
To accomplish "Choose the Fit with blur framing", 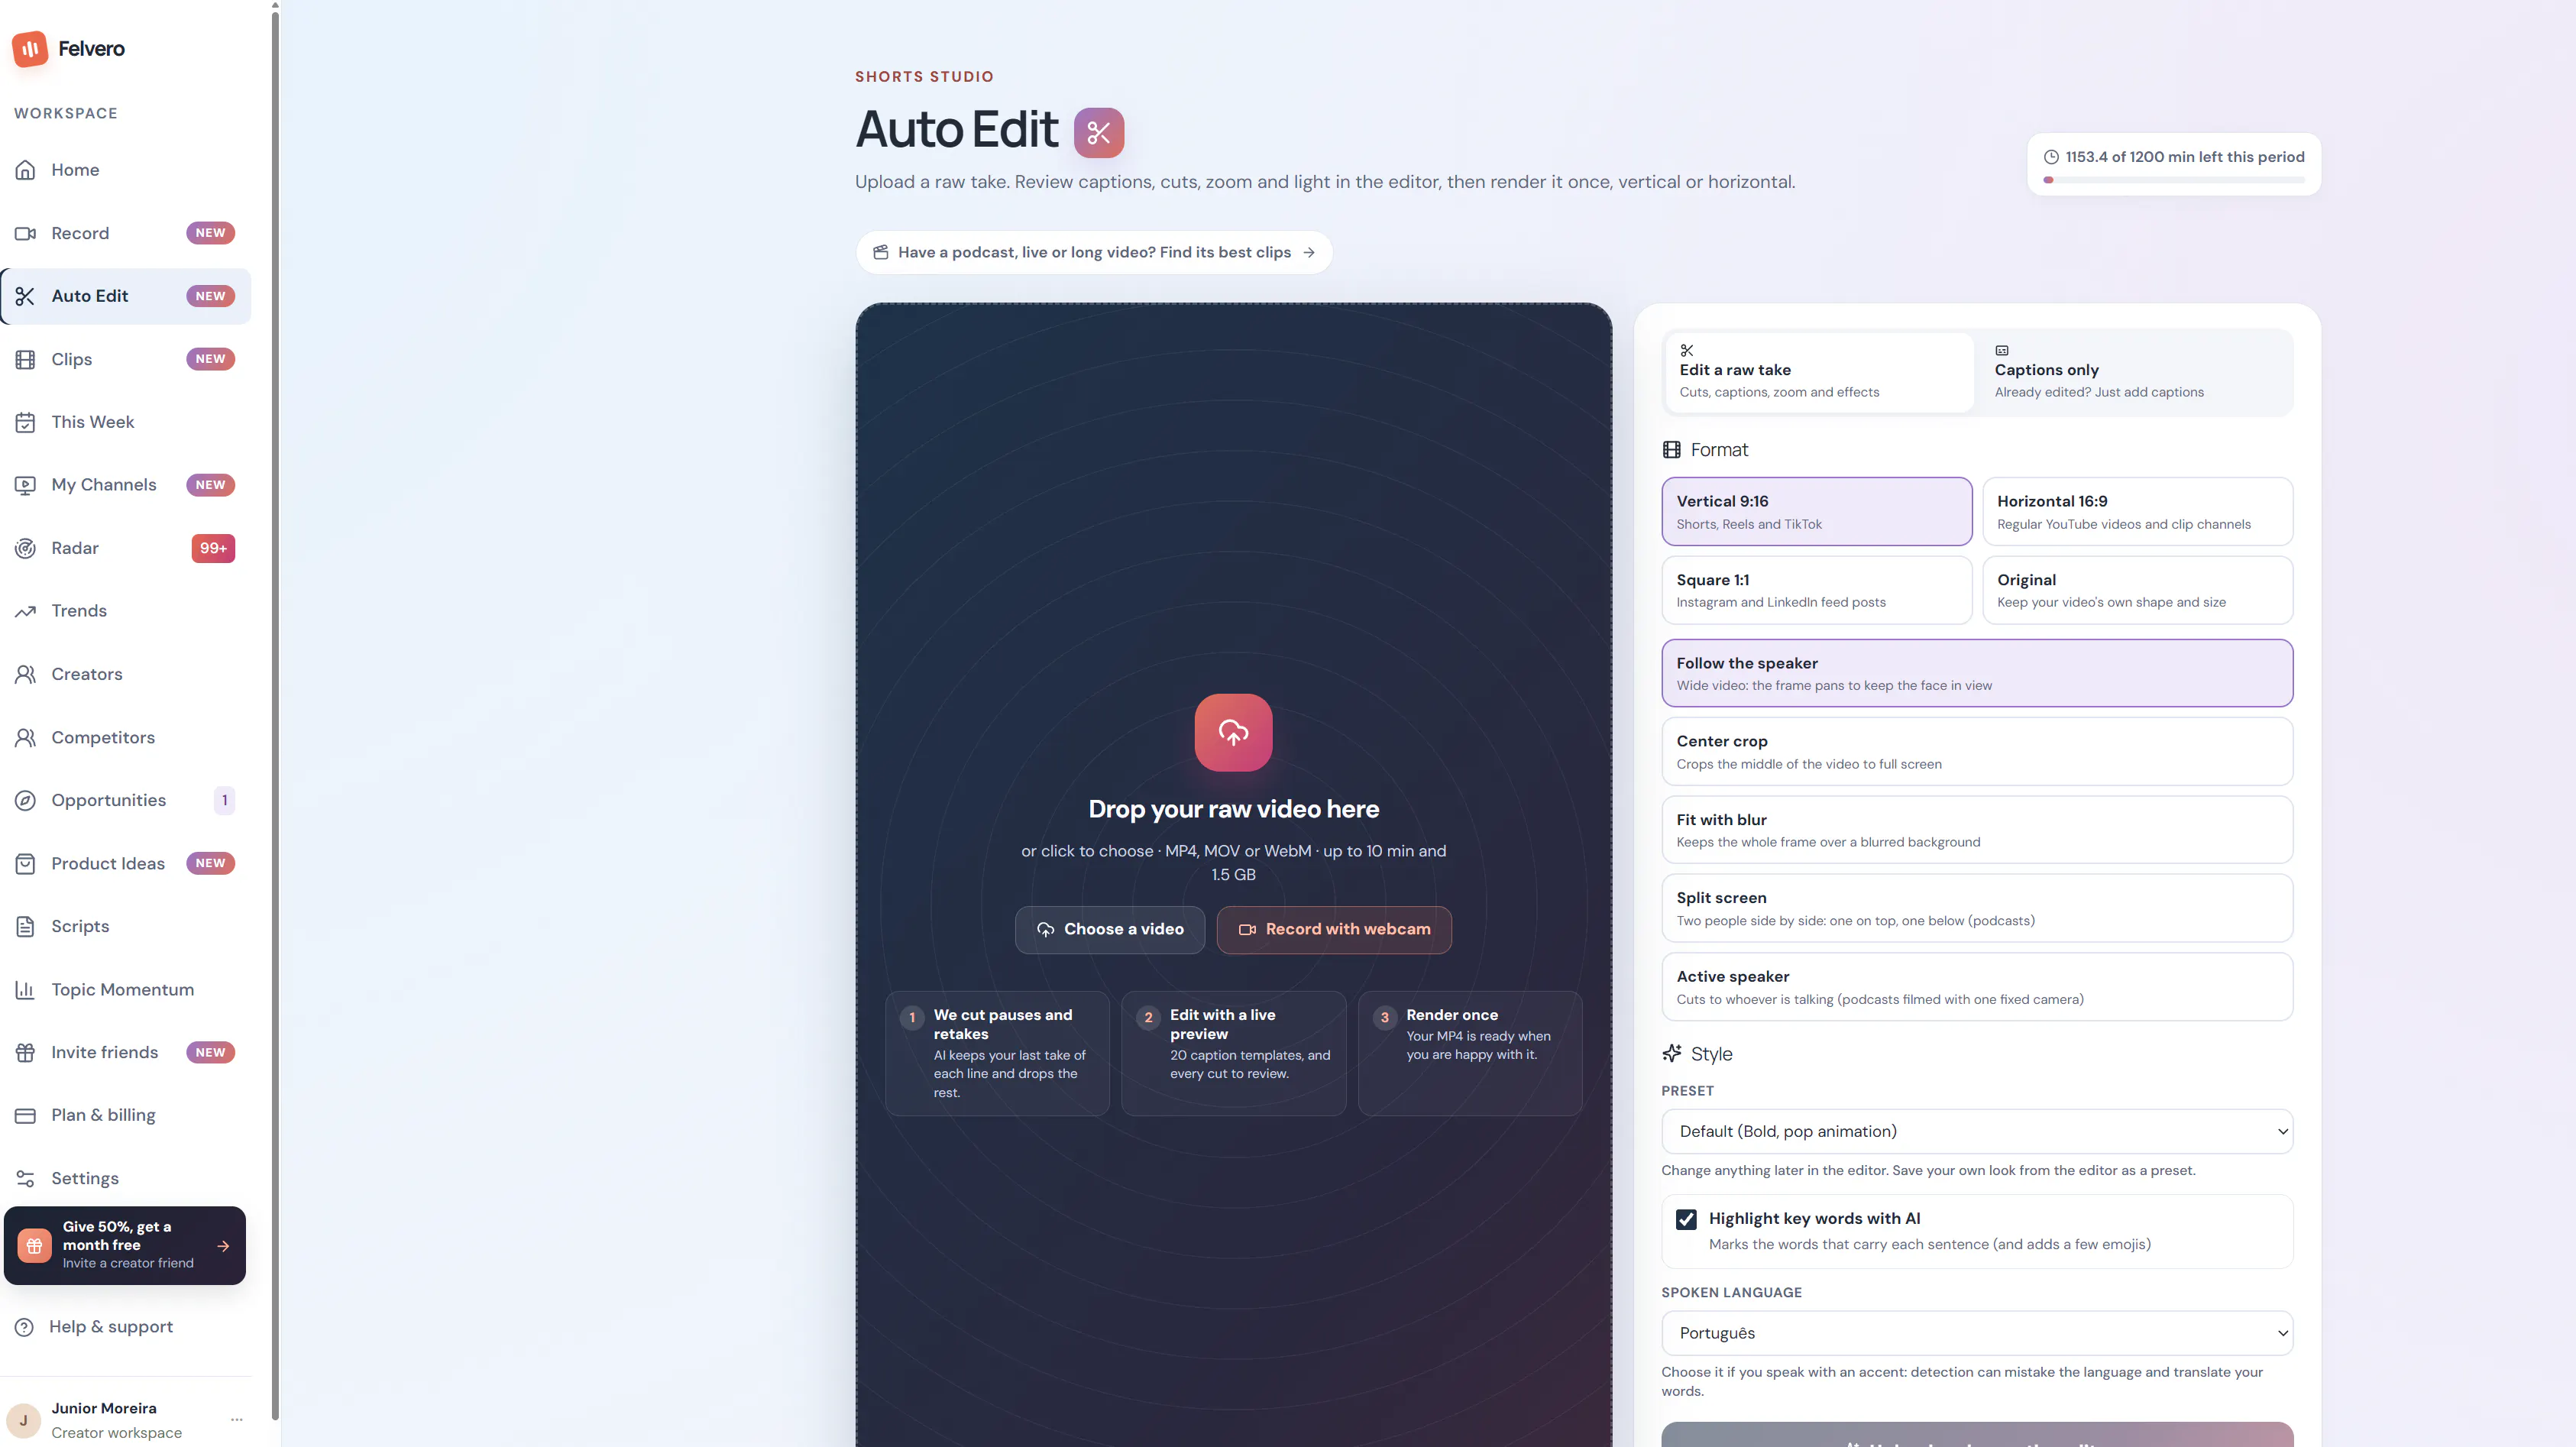I will click(1977, 830).
